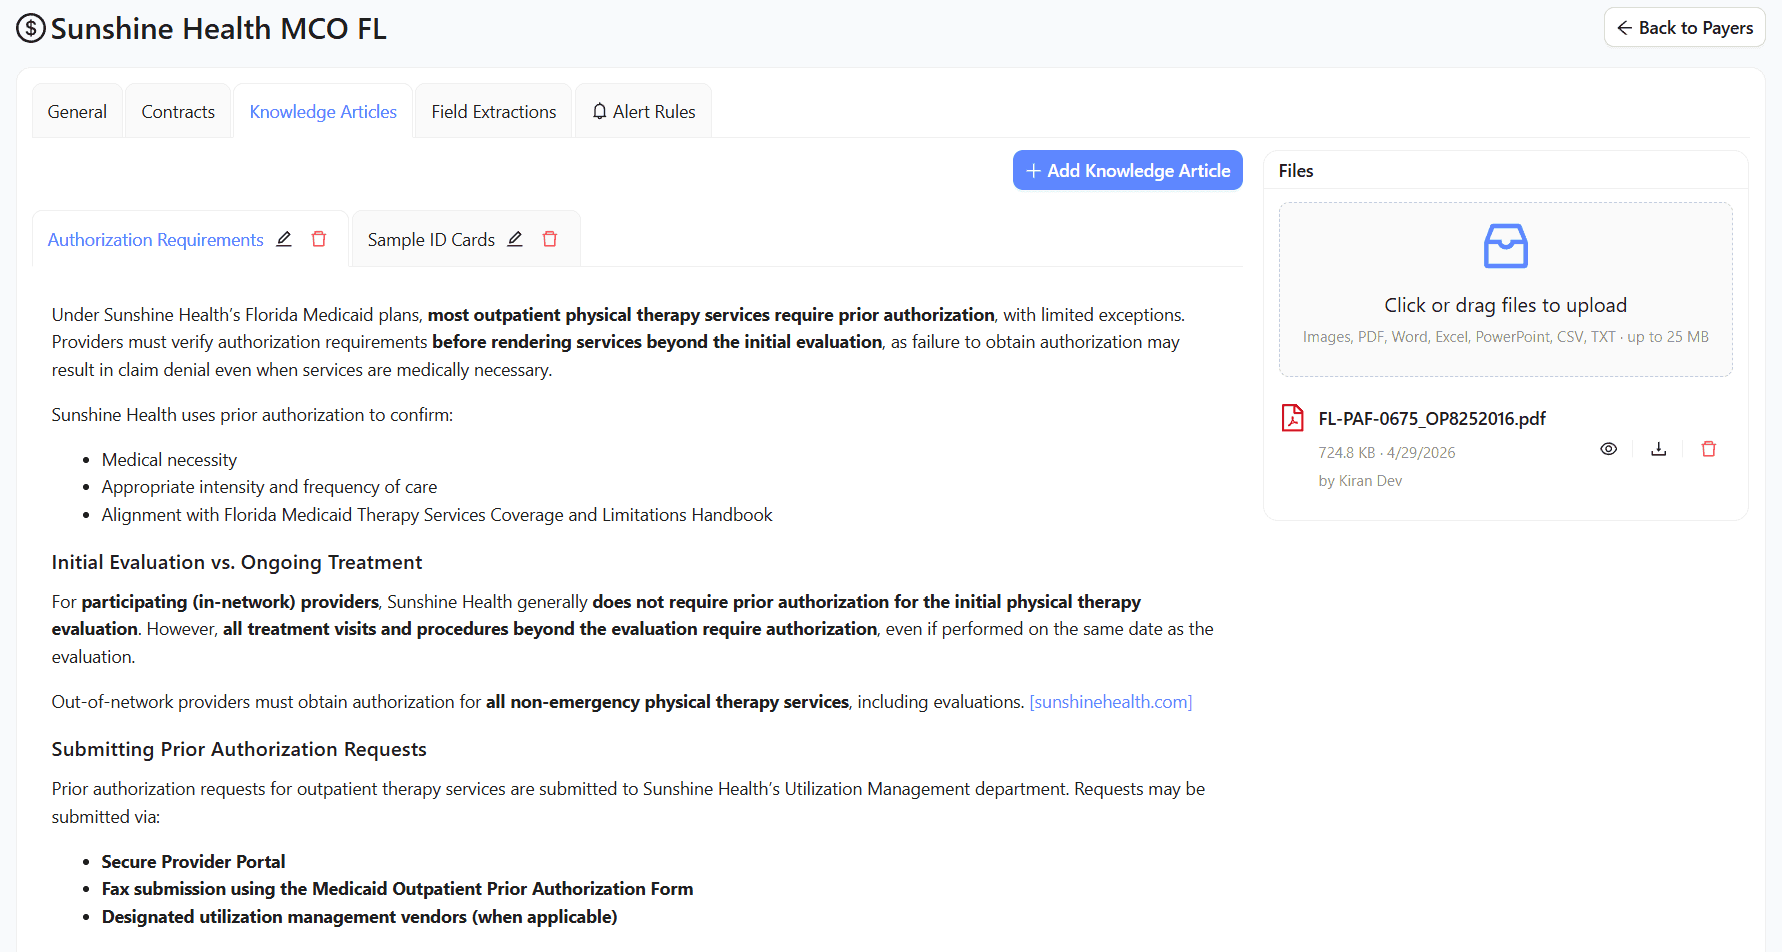Click the file upload drop zone
Screen dimensions: 1782x952
pyautogui.click(x=1505, y=290)
